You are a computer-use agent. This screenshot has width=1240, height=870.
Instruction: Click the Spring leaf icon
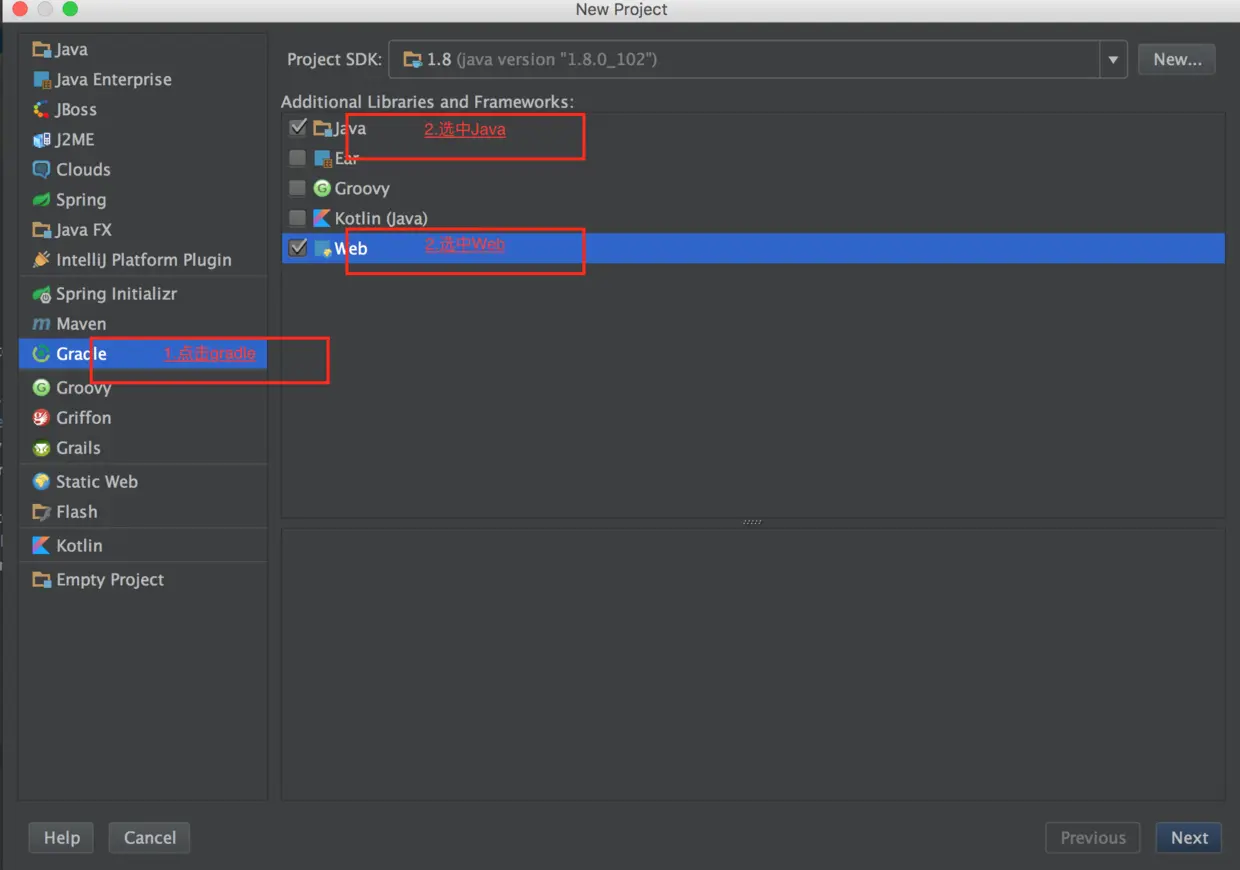[41, 200]
